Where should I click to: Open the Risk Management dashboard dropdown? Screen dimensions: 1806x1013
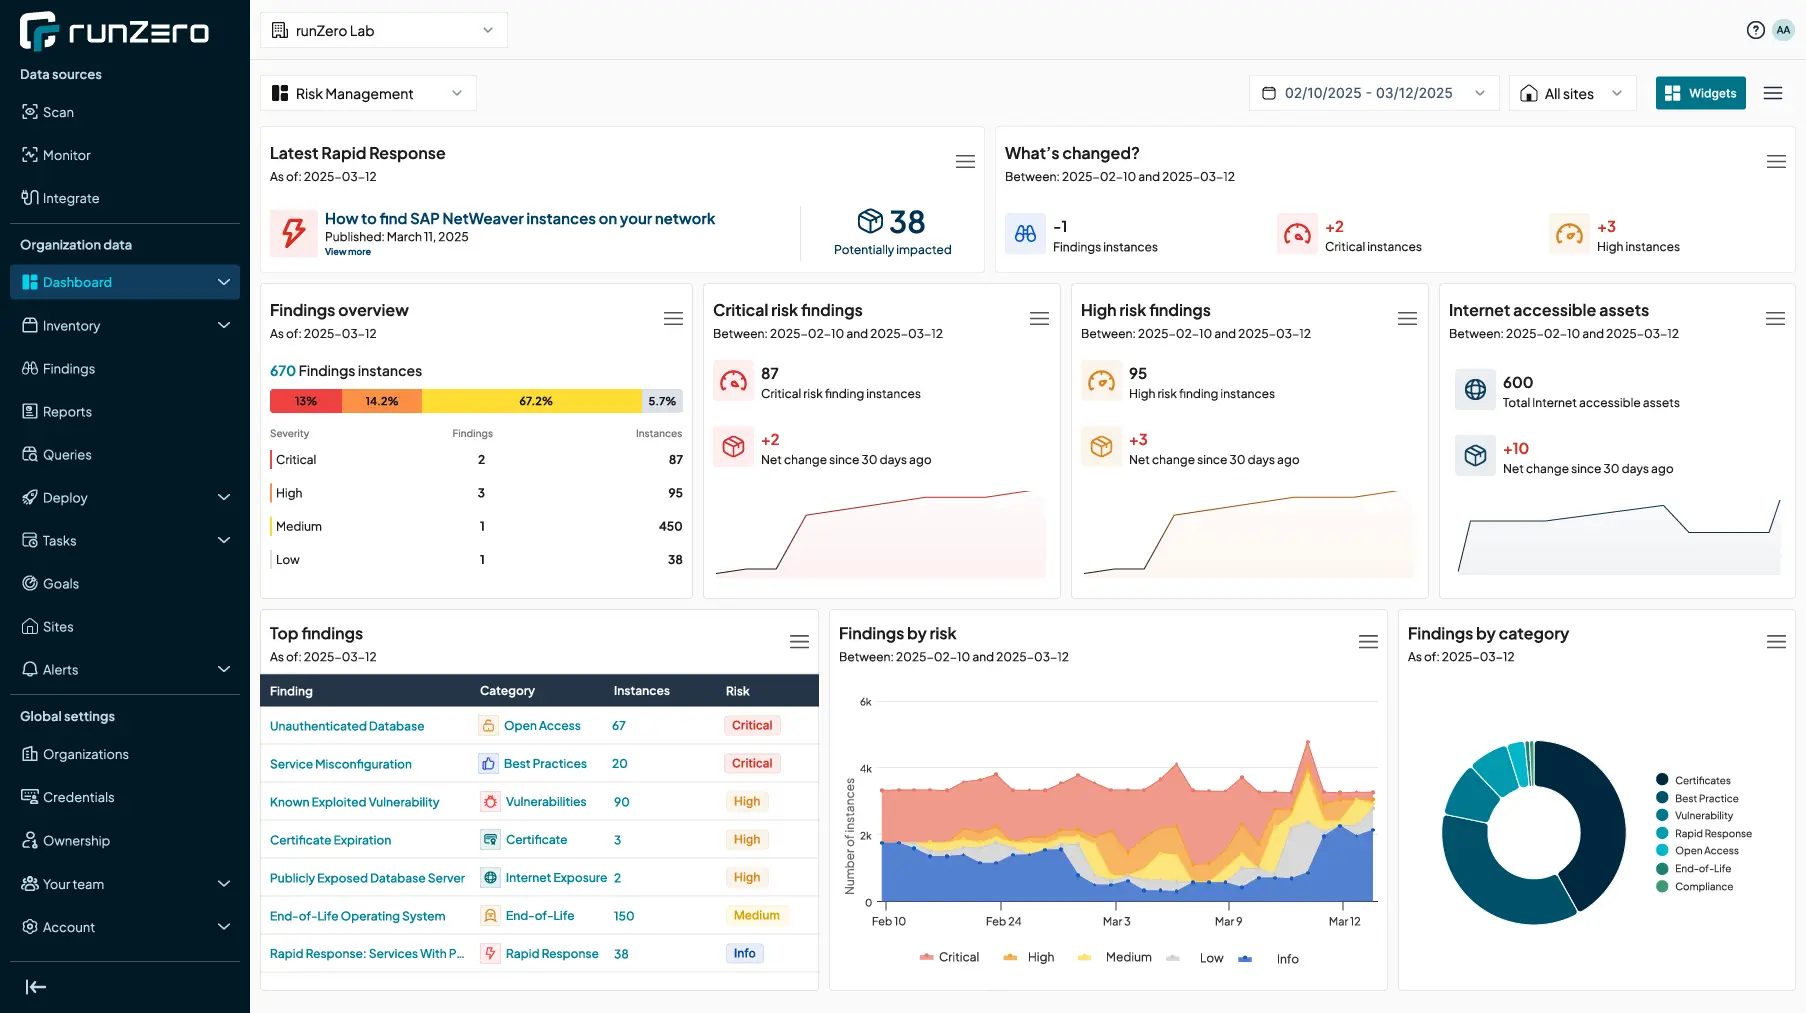pos(368,93)
